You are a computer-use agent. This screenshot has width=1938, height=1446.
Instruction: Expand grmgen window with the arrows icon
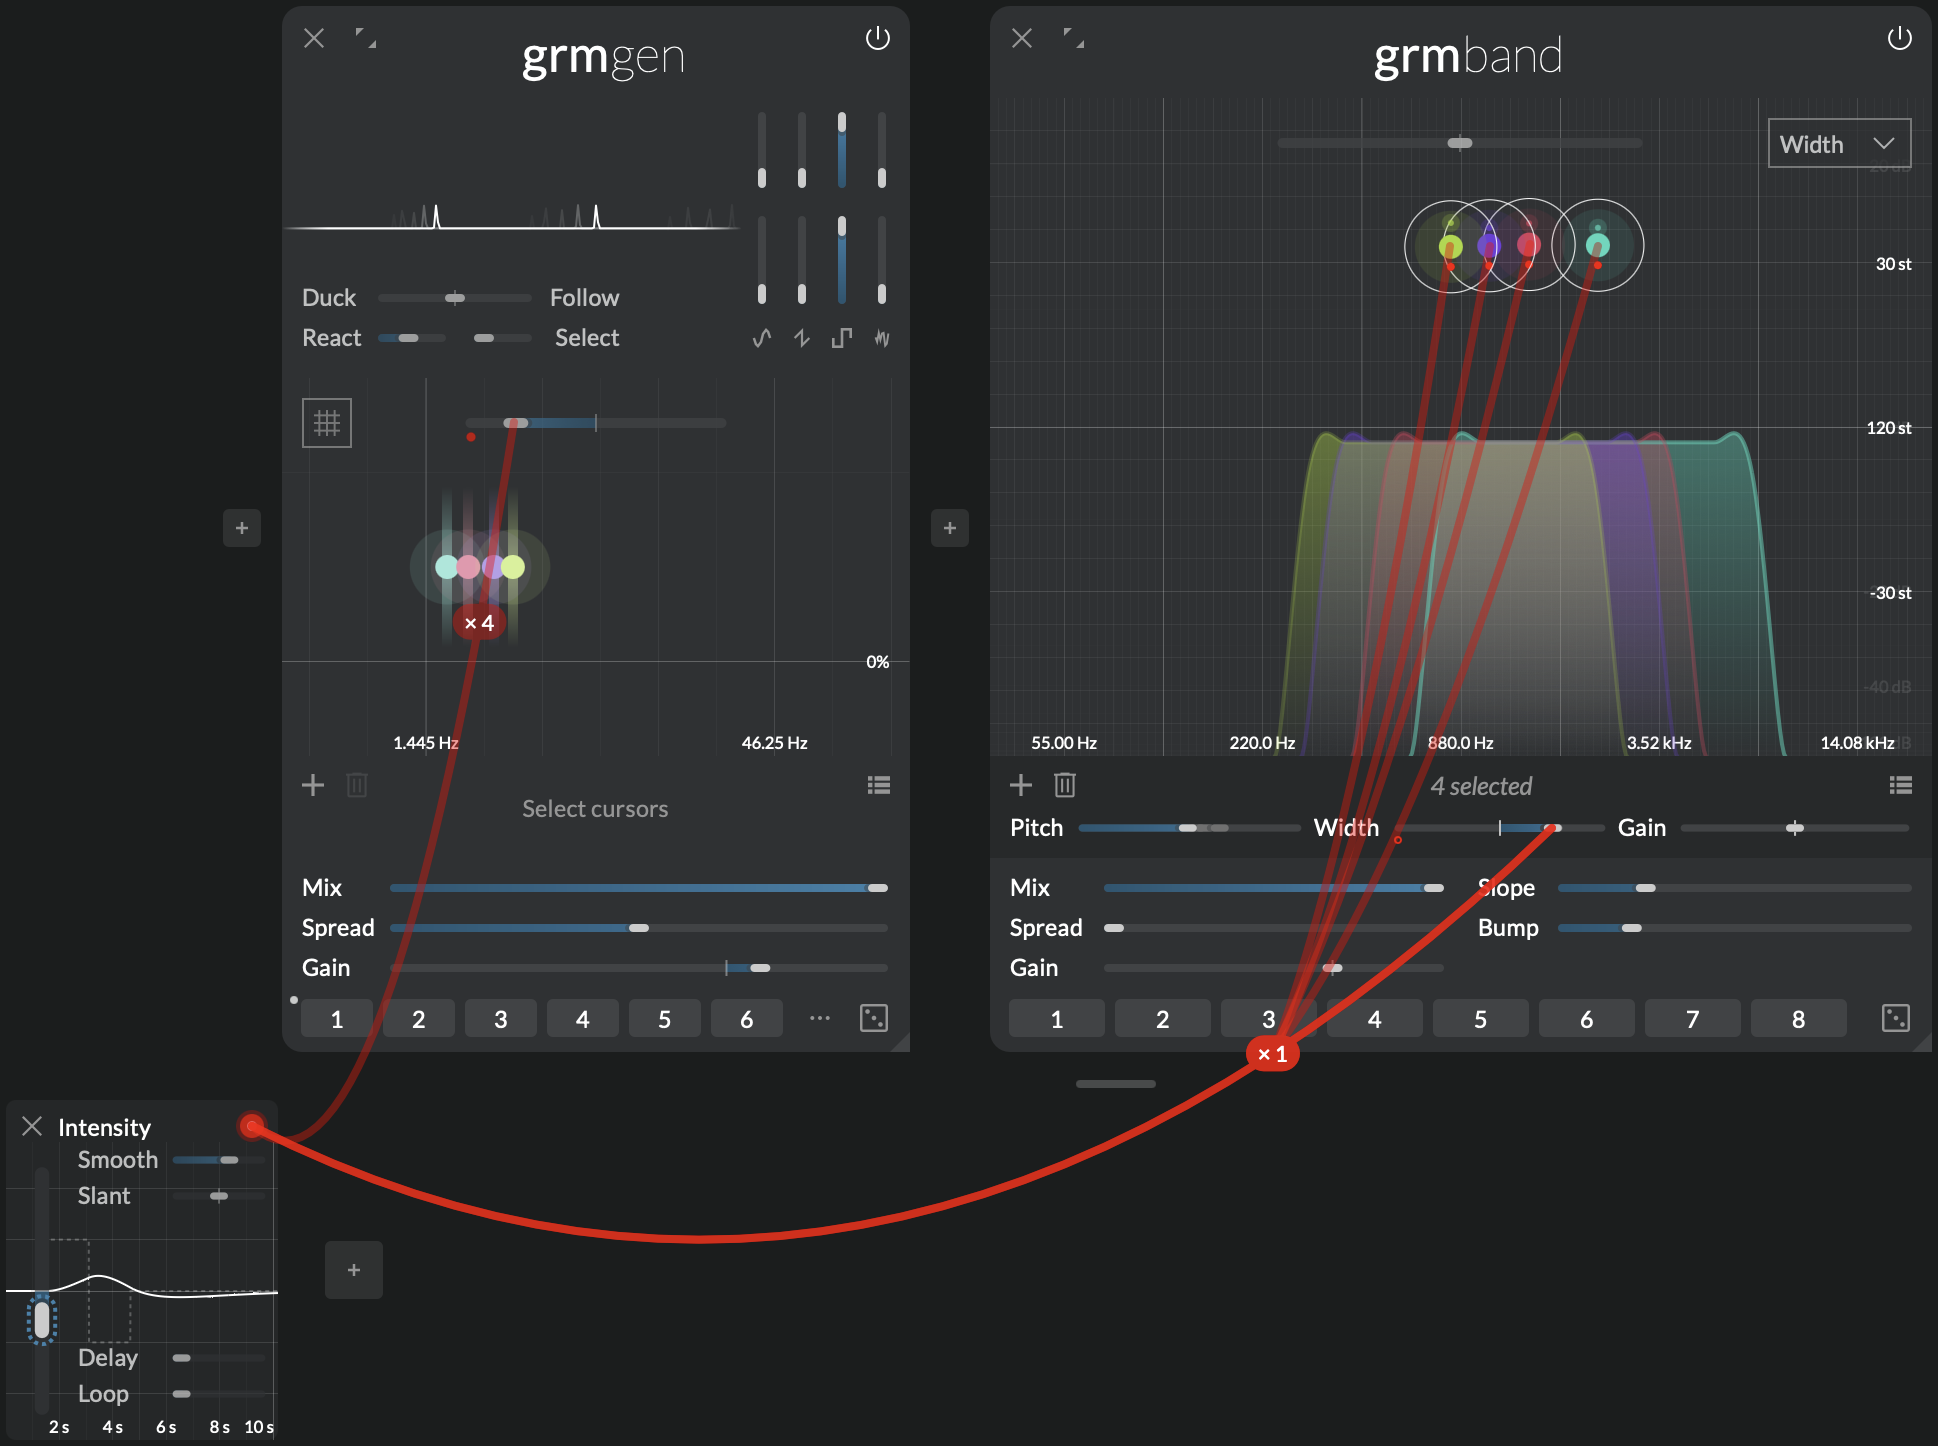click(366, 38)
